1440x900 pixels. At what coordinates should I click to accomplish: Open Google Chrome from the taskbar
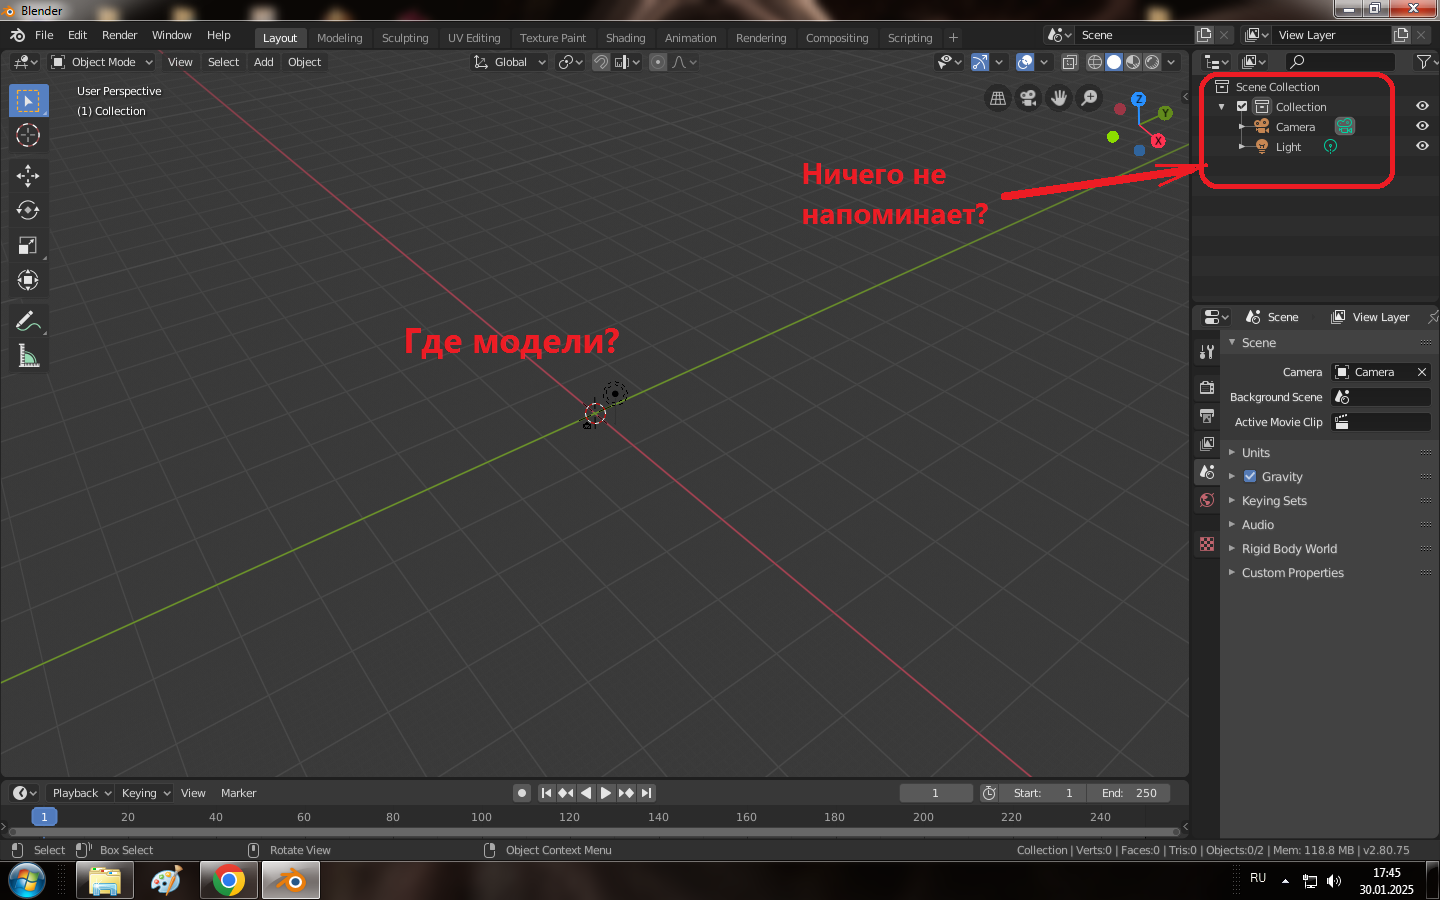click(228, 881)
